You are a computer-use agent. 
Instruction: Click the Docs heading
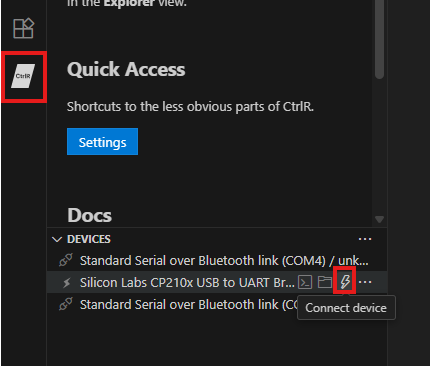pyautogui.click(x=89, y=215)
